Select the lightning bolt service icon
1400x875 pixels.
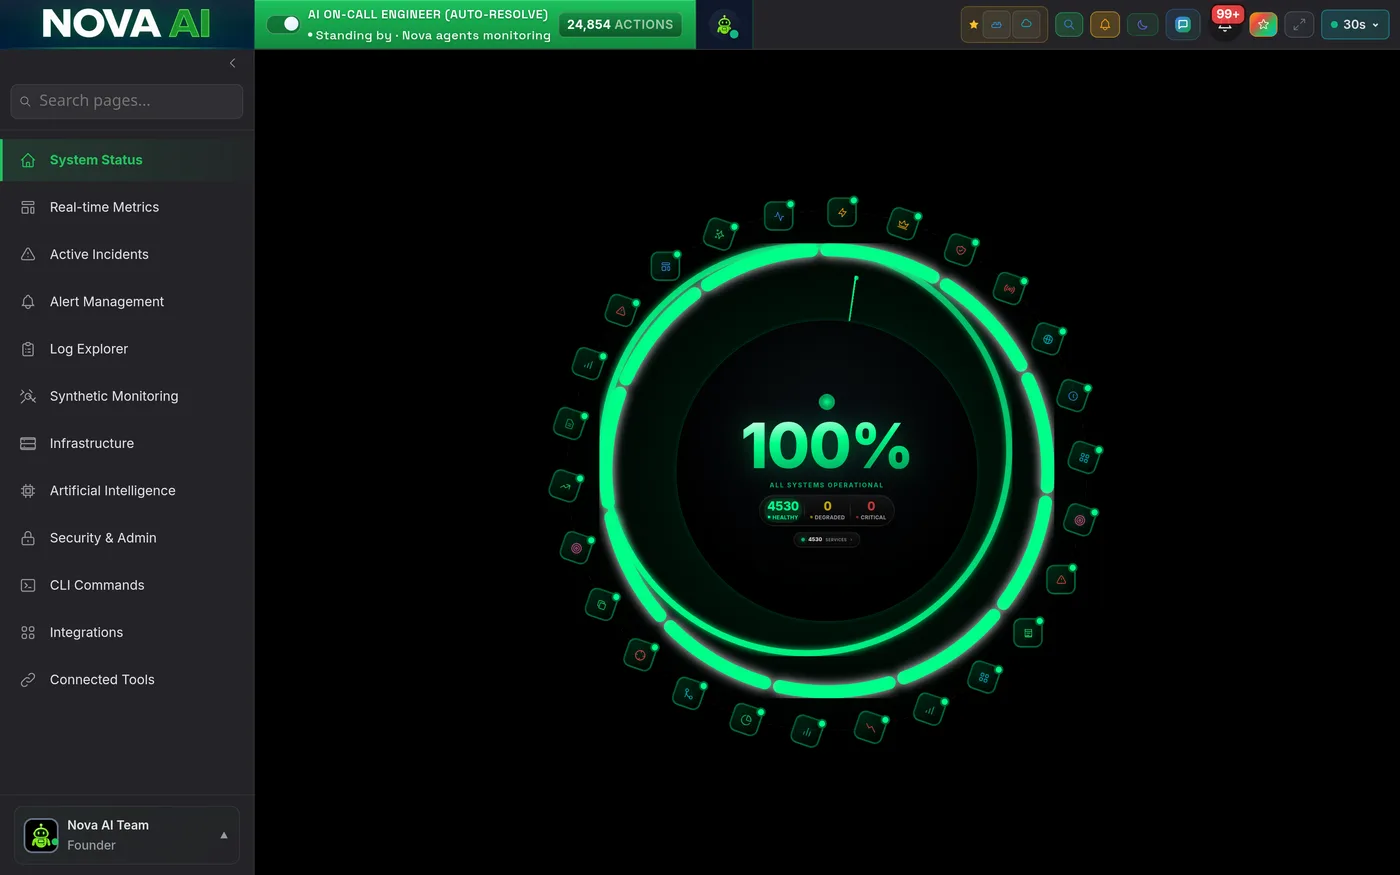(x=842, y=212)
